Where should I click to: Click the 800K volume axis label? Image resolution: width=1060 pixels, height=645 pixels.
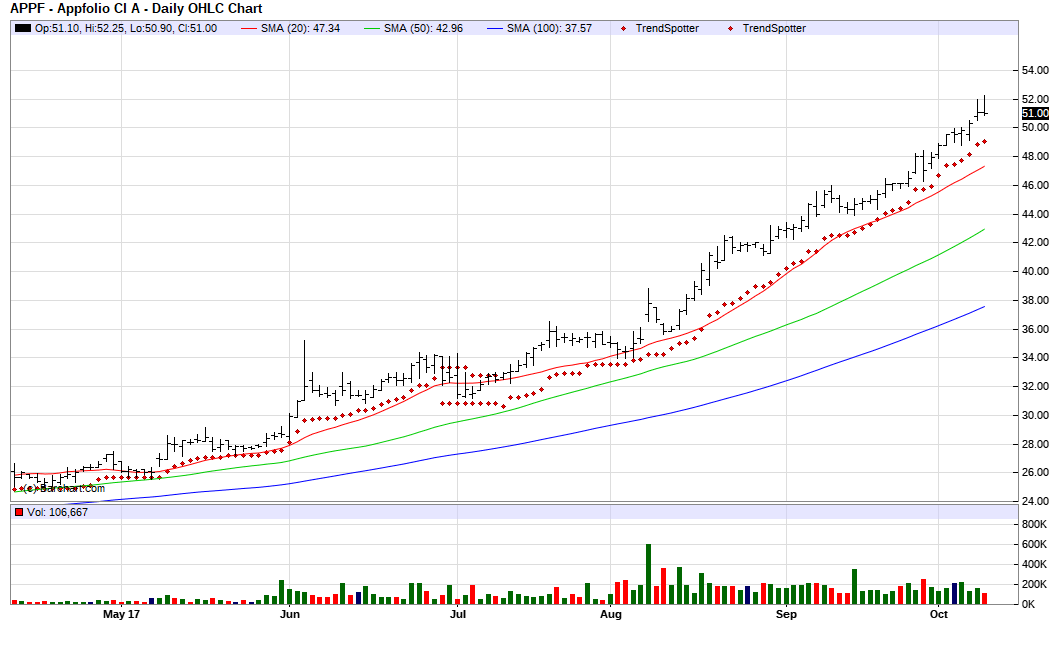coord(1034,525)
